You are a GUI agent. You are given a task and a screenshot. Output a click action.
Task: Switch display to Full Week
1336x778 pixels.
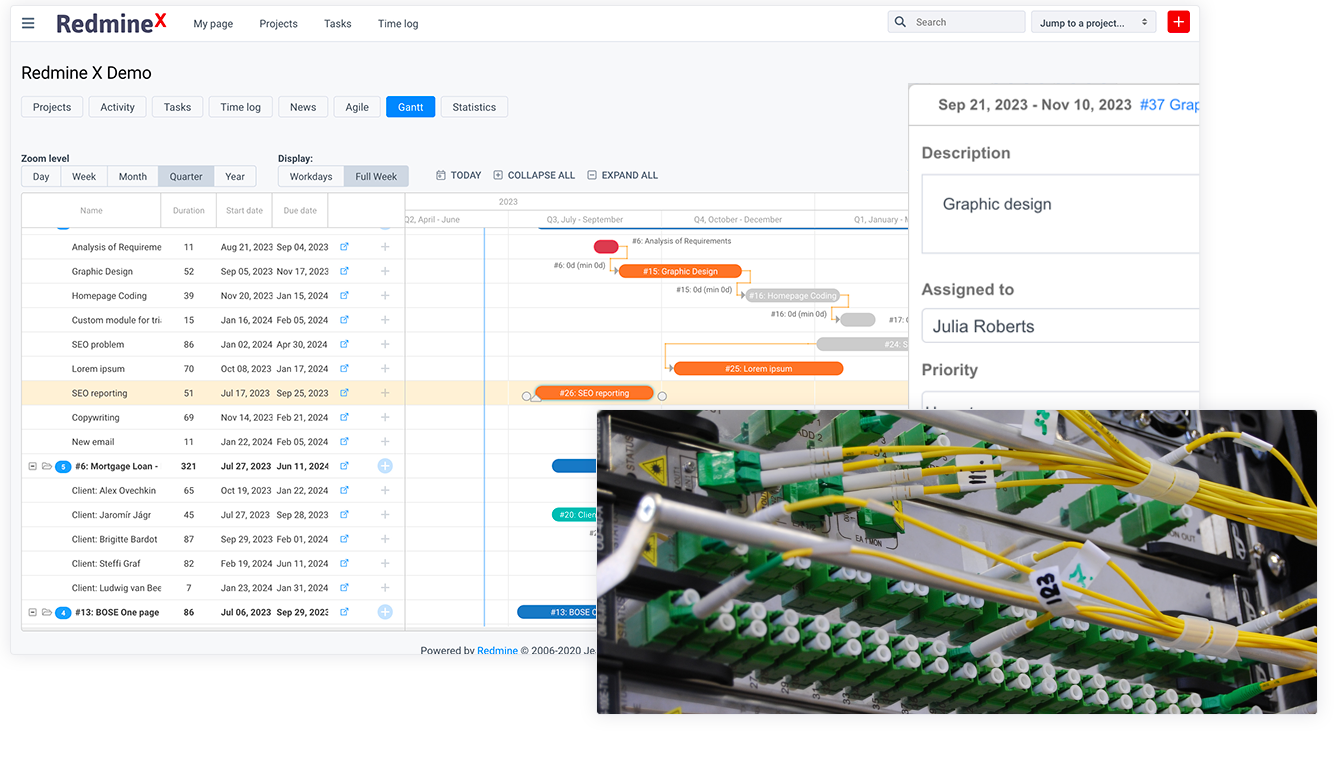pos(376,176)
